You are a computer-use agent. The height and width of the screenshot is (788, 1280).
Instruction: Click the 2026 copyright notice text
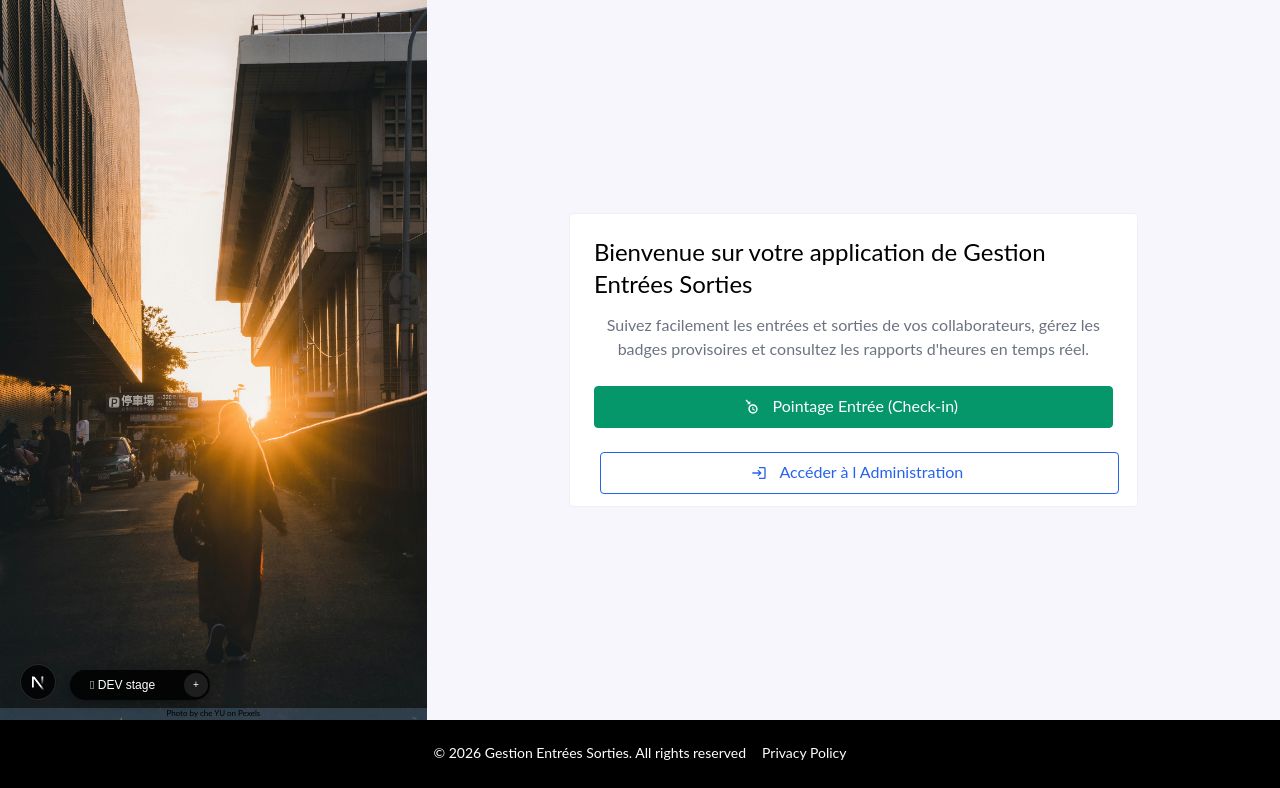pos(532,754)
